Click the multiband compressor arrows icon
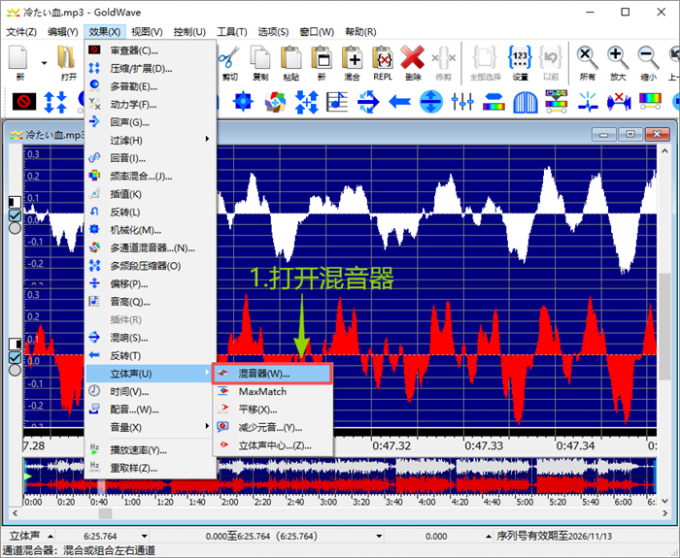 pos(307,102)
